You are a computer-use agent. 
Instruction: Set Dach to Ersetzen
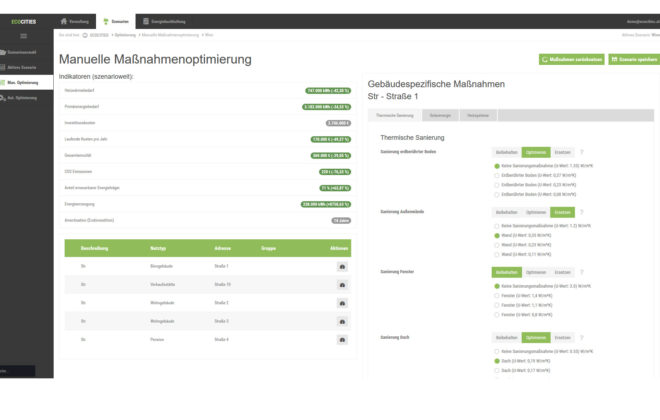[x=562, y=338]
